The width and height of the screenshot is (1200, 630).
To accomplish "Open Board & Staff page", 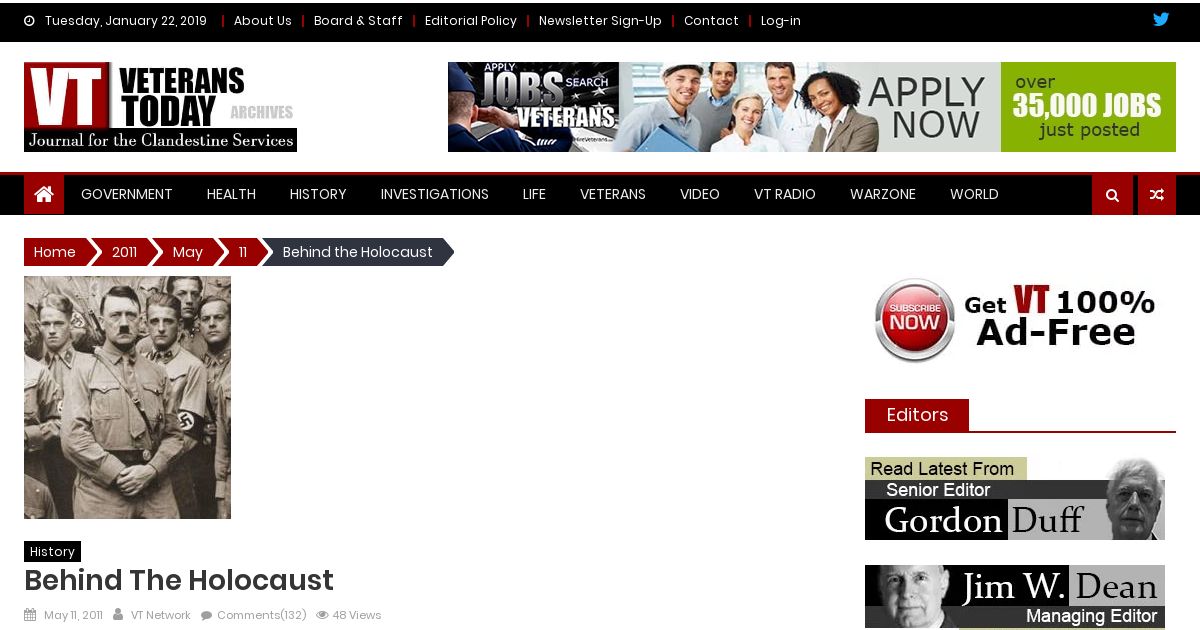I will tap(358, 21).
